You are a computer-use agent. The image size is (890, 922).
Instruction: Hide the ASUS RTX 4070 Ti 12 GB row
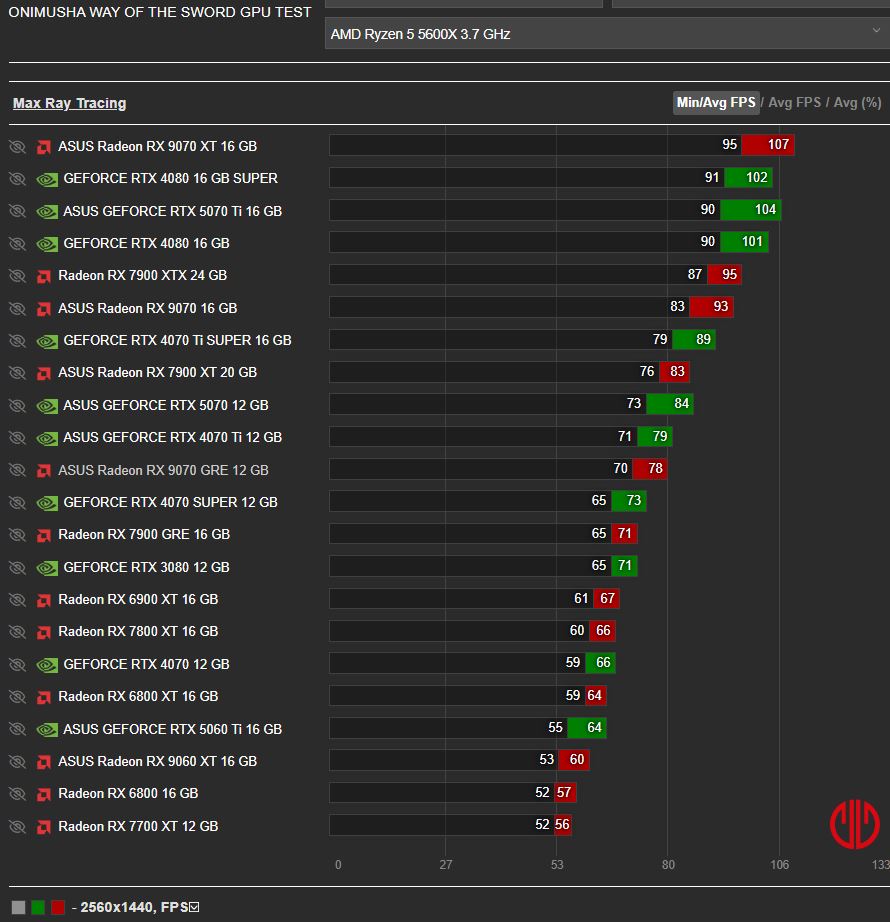pyautogui.click(x=18, y=438)
